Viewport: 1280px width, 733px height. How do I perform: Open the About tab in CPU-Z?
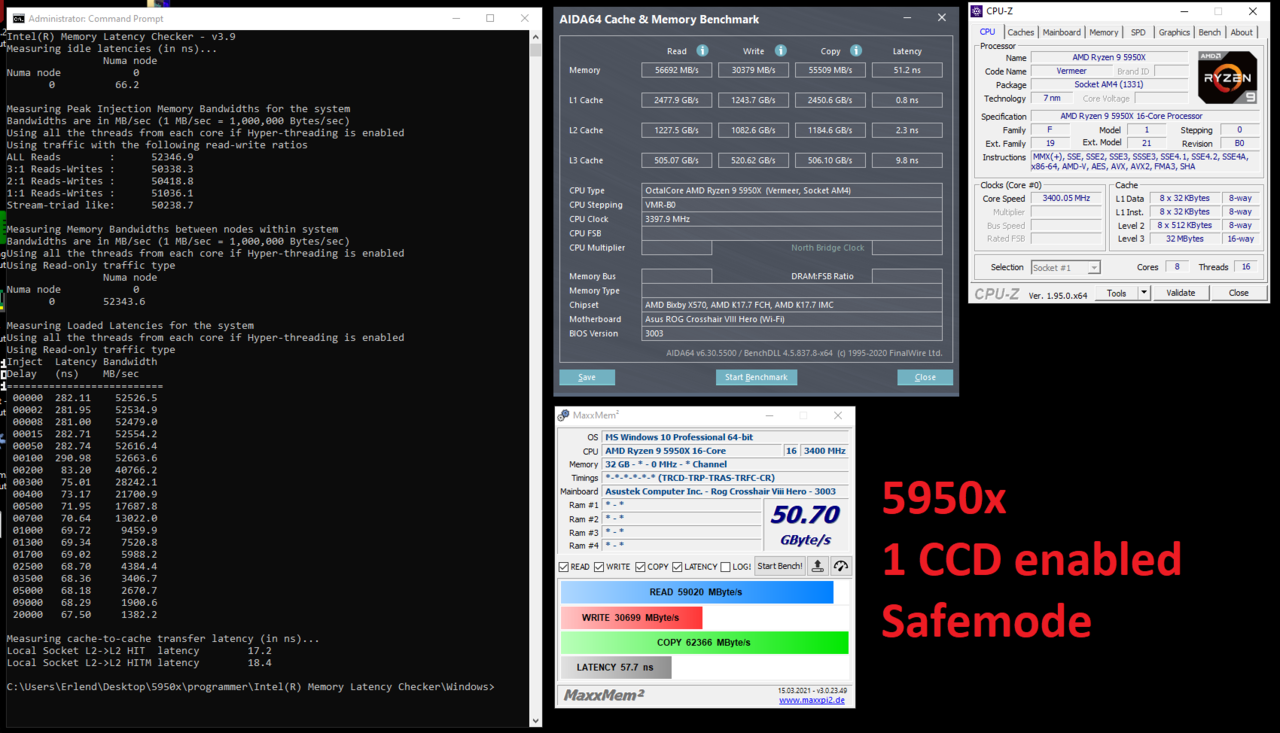point(1241,32)
